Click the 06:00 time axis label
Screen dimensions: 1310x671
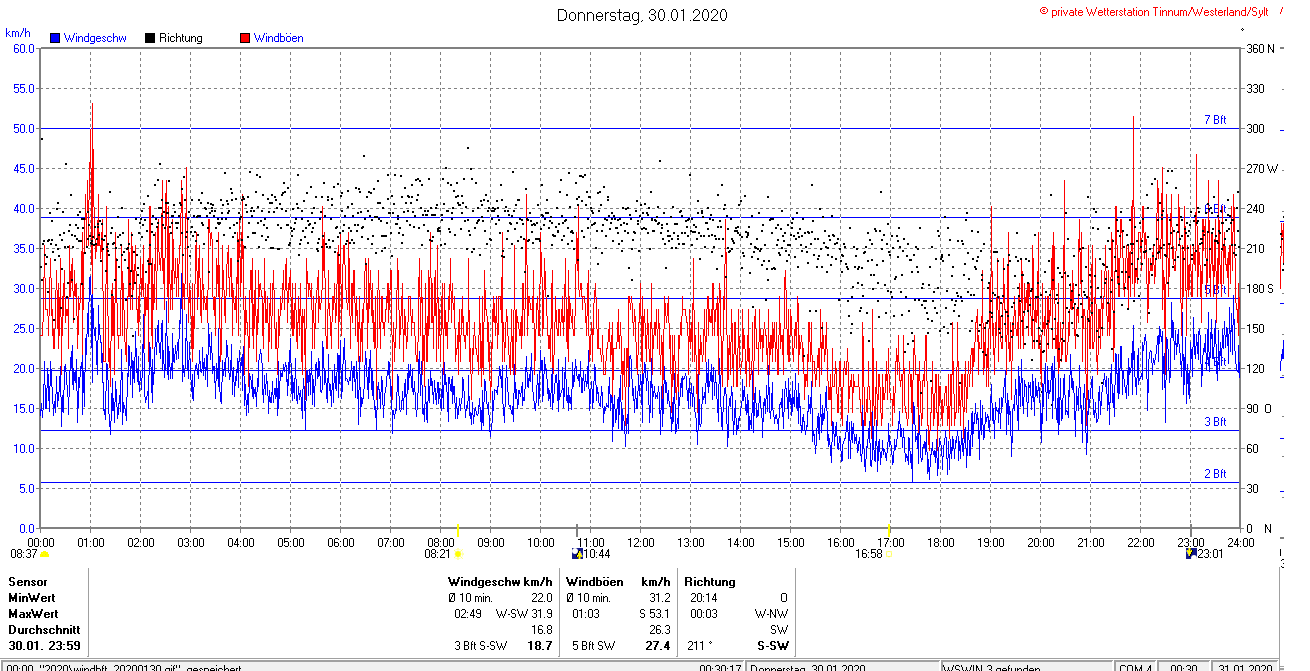(341, 542)
